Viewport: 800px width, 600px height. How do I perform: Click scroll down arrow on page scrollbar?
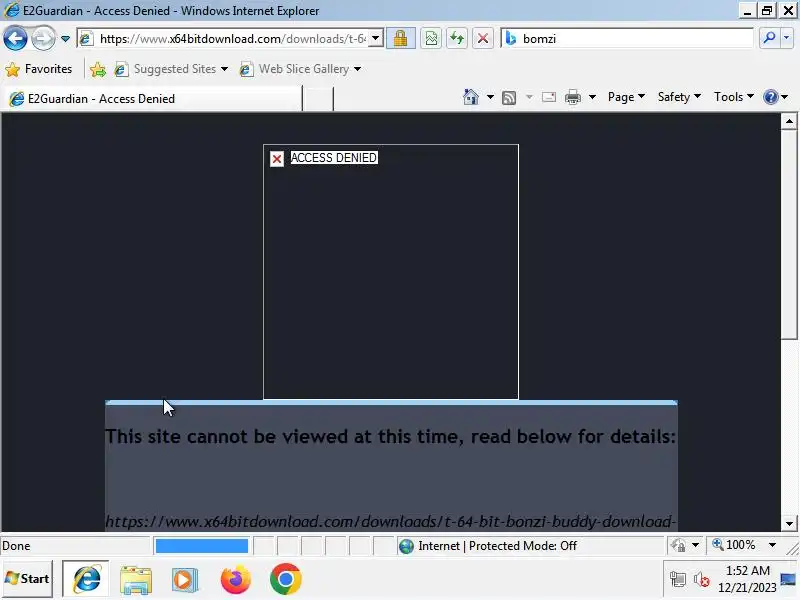[x=789, y=523]
